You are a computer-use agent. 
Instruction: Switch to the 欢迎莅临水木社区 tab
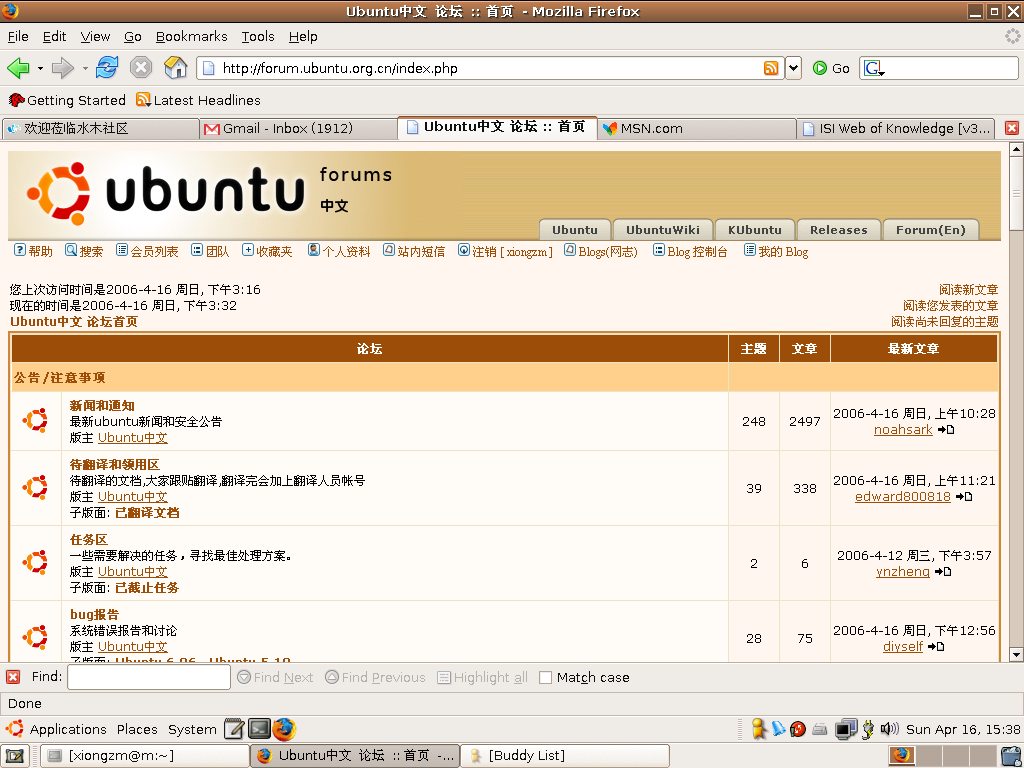click(101, 129)
